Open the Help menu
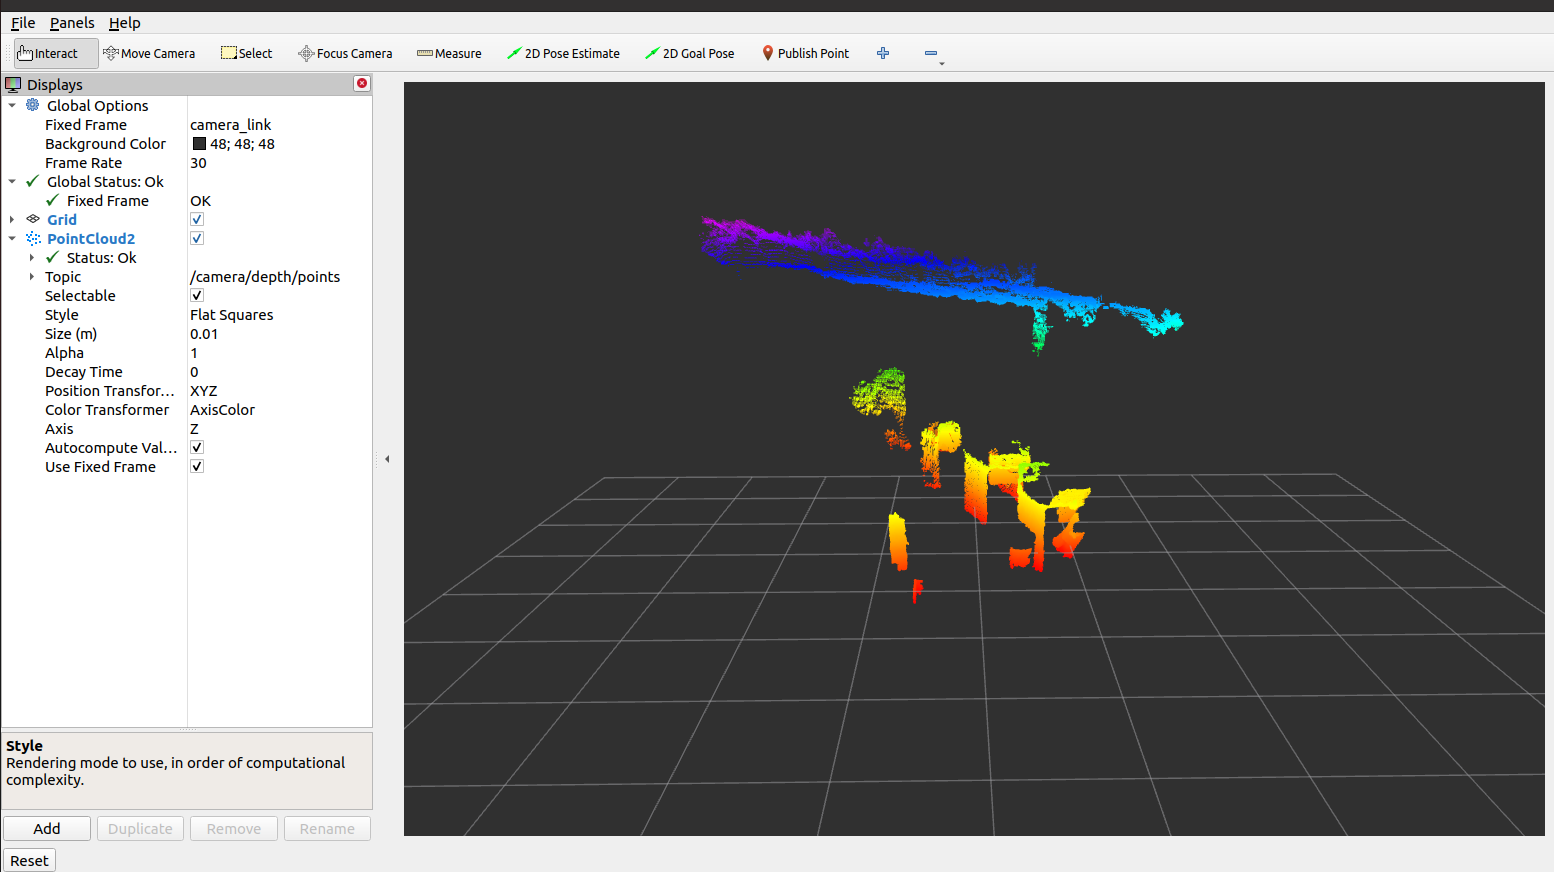This screenshot has width=1554, height=872. (x=124, y=22)
